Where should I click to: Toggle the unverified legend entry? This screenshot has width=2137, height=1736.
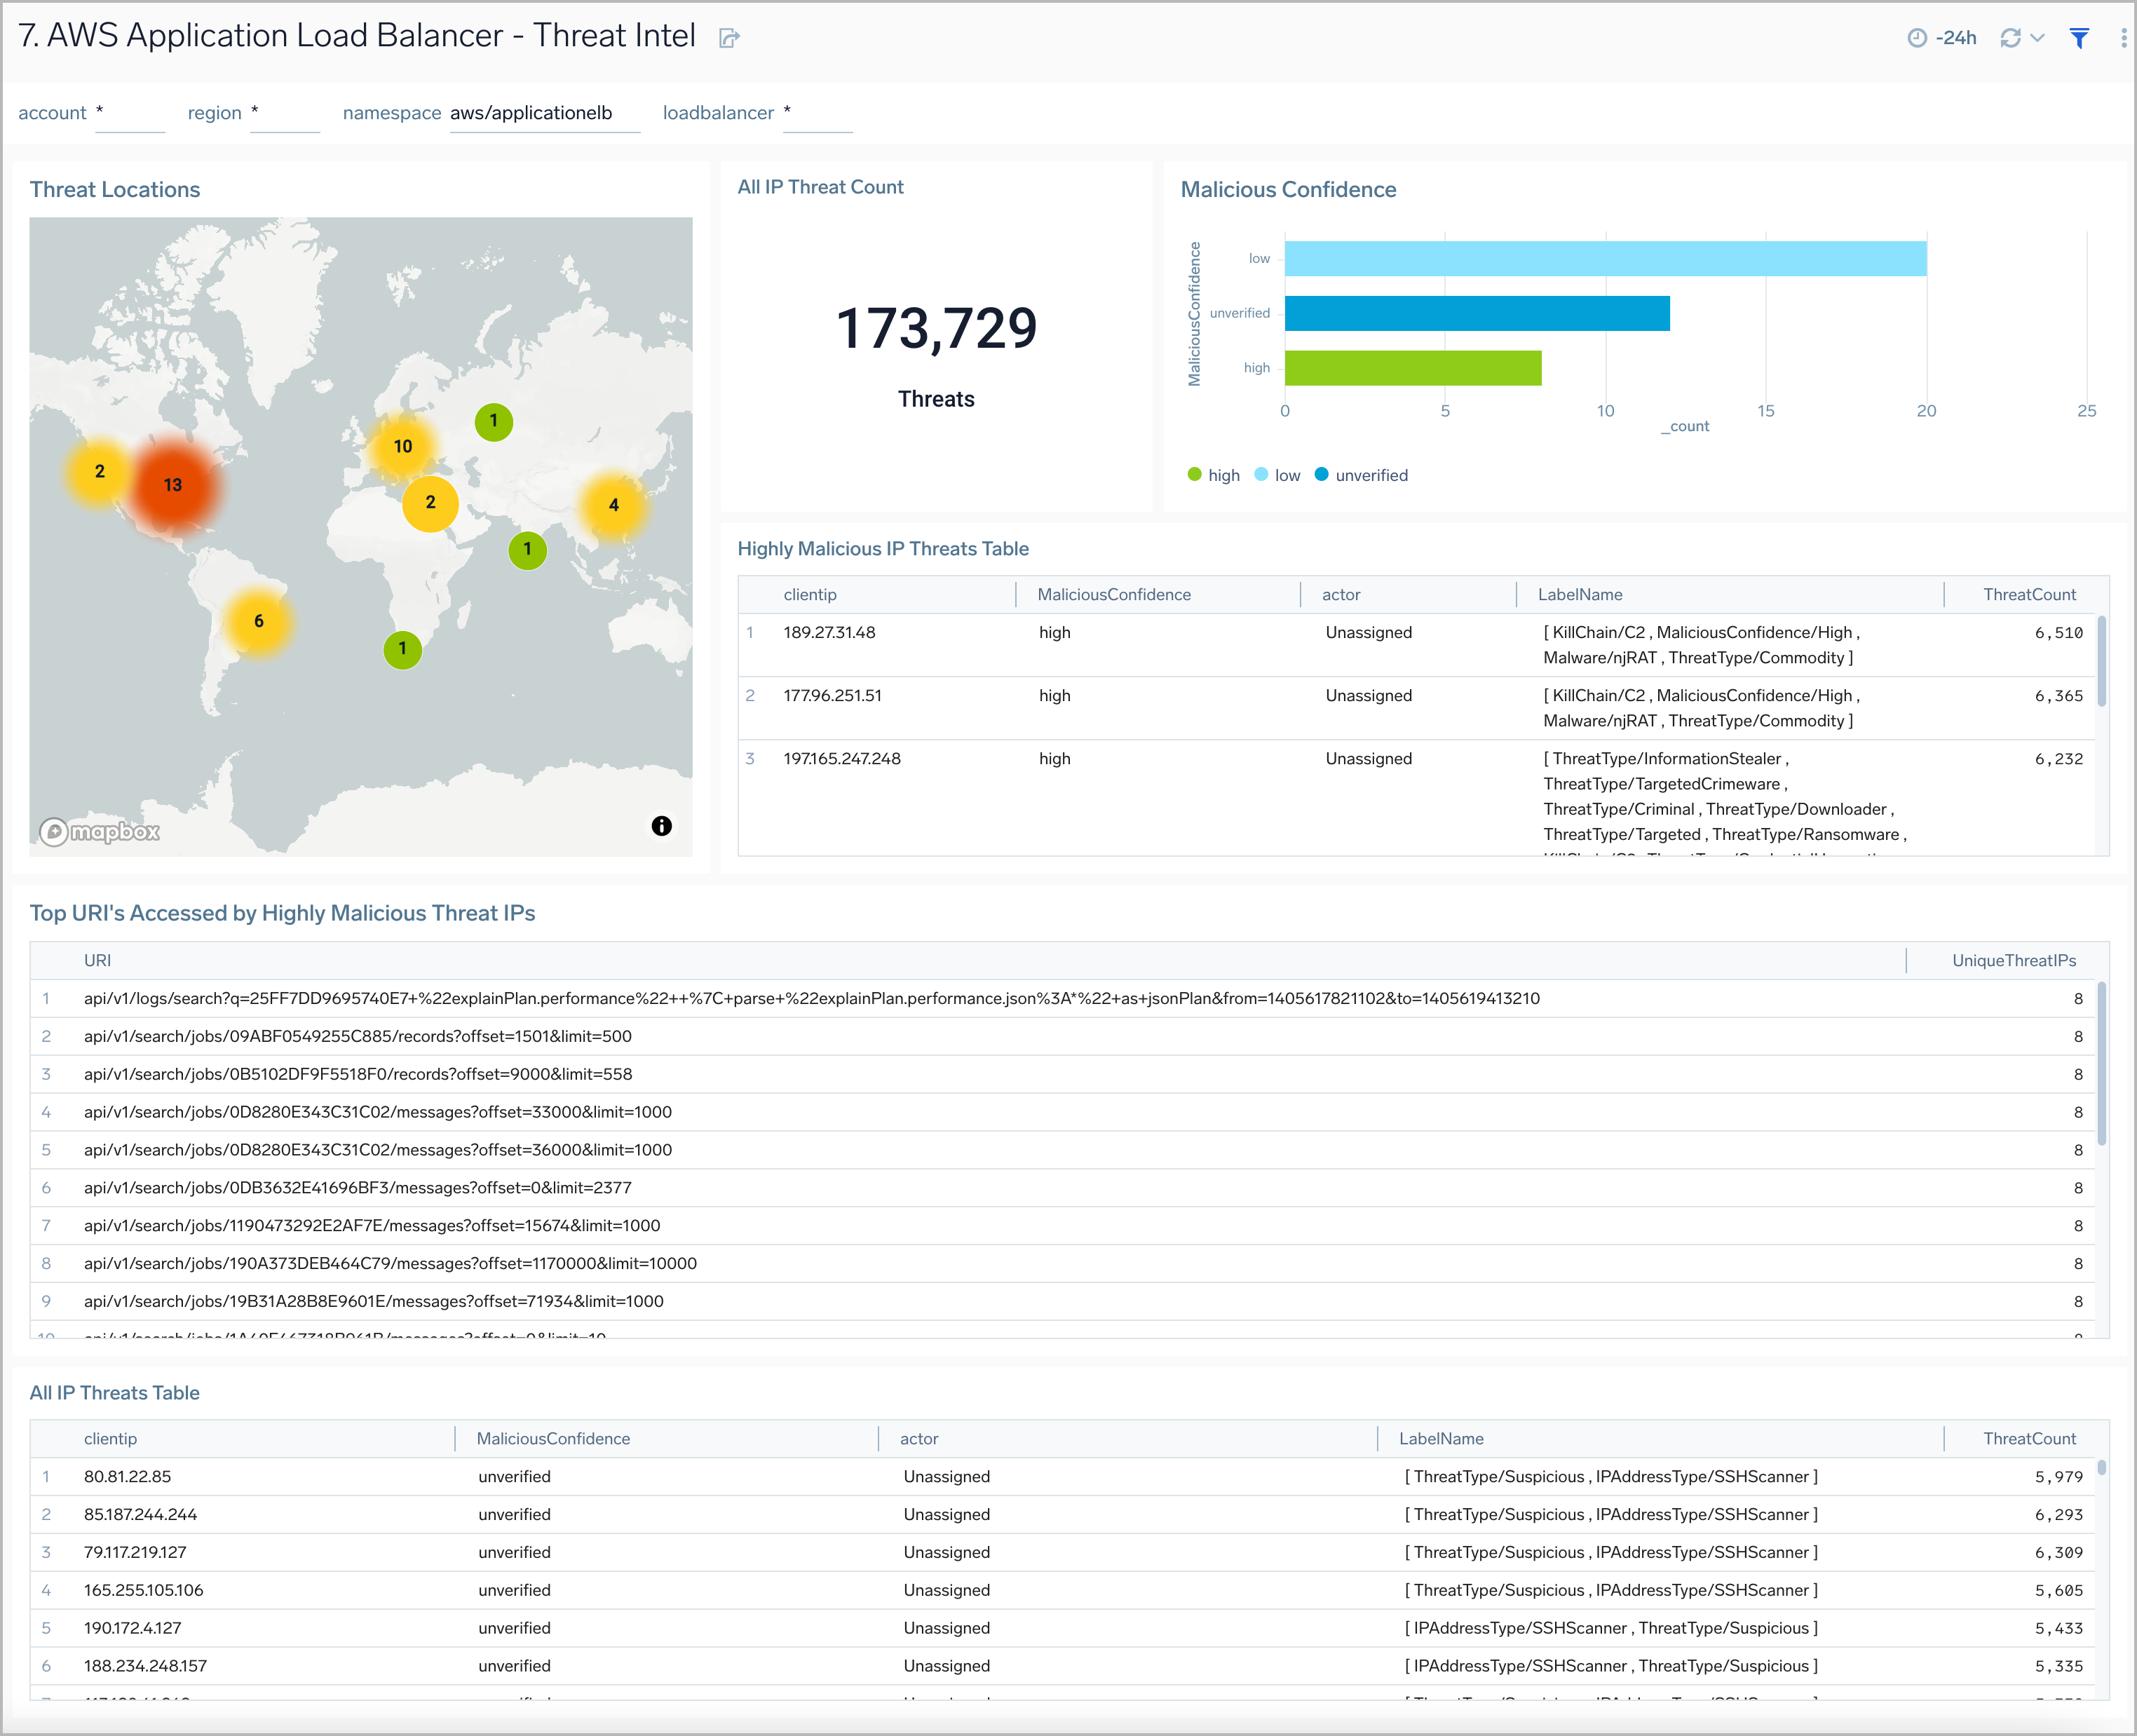(x=1361, y=475)
